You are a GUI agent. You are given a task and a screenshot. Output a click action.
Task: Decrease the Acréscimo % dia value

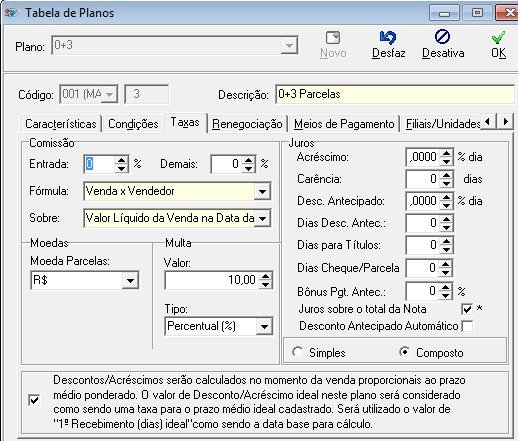coord(446,161)
